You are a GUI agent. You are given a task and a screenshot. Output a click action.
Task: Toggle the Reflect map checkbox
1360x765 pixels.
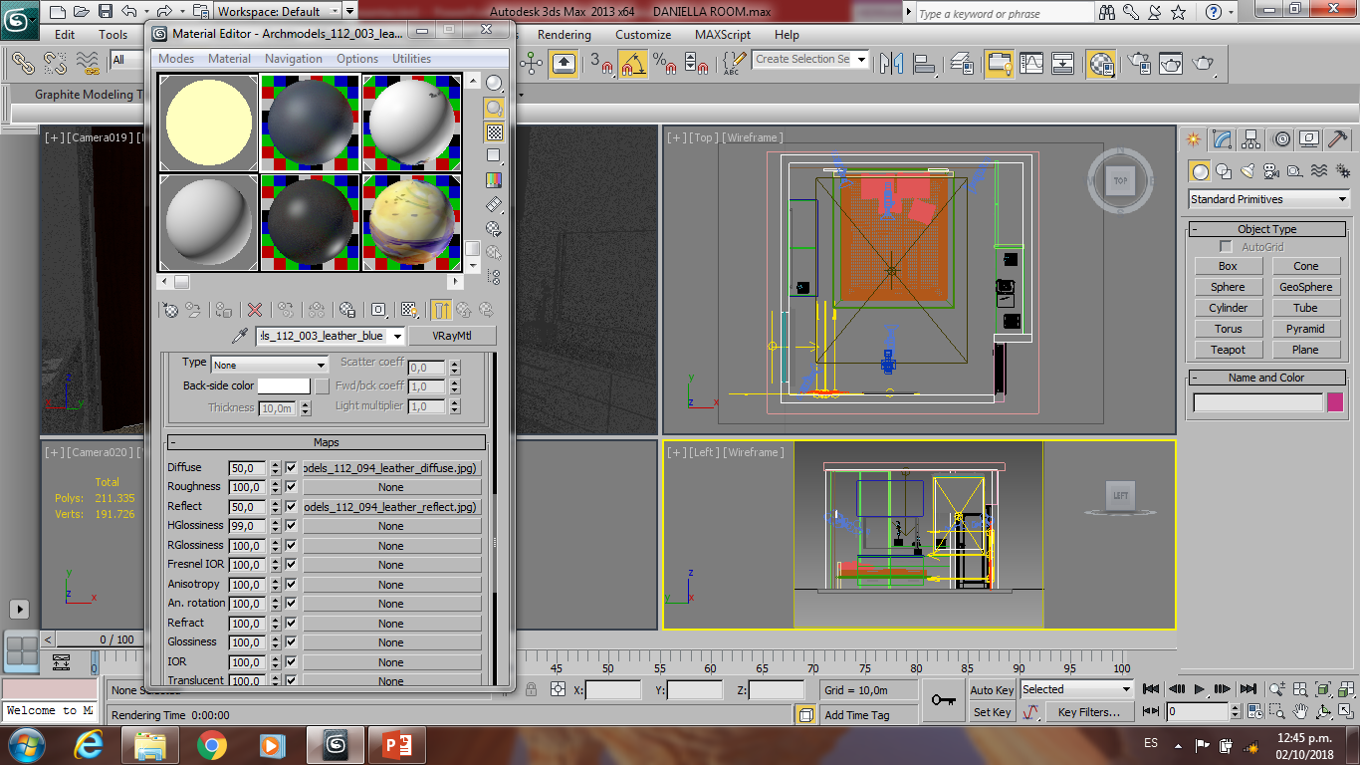coord(291,507)
